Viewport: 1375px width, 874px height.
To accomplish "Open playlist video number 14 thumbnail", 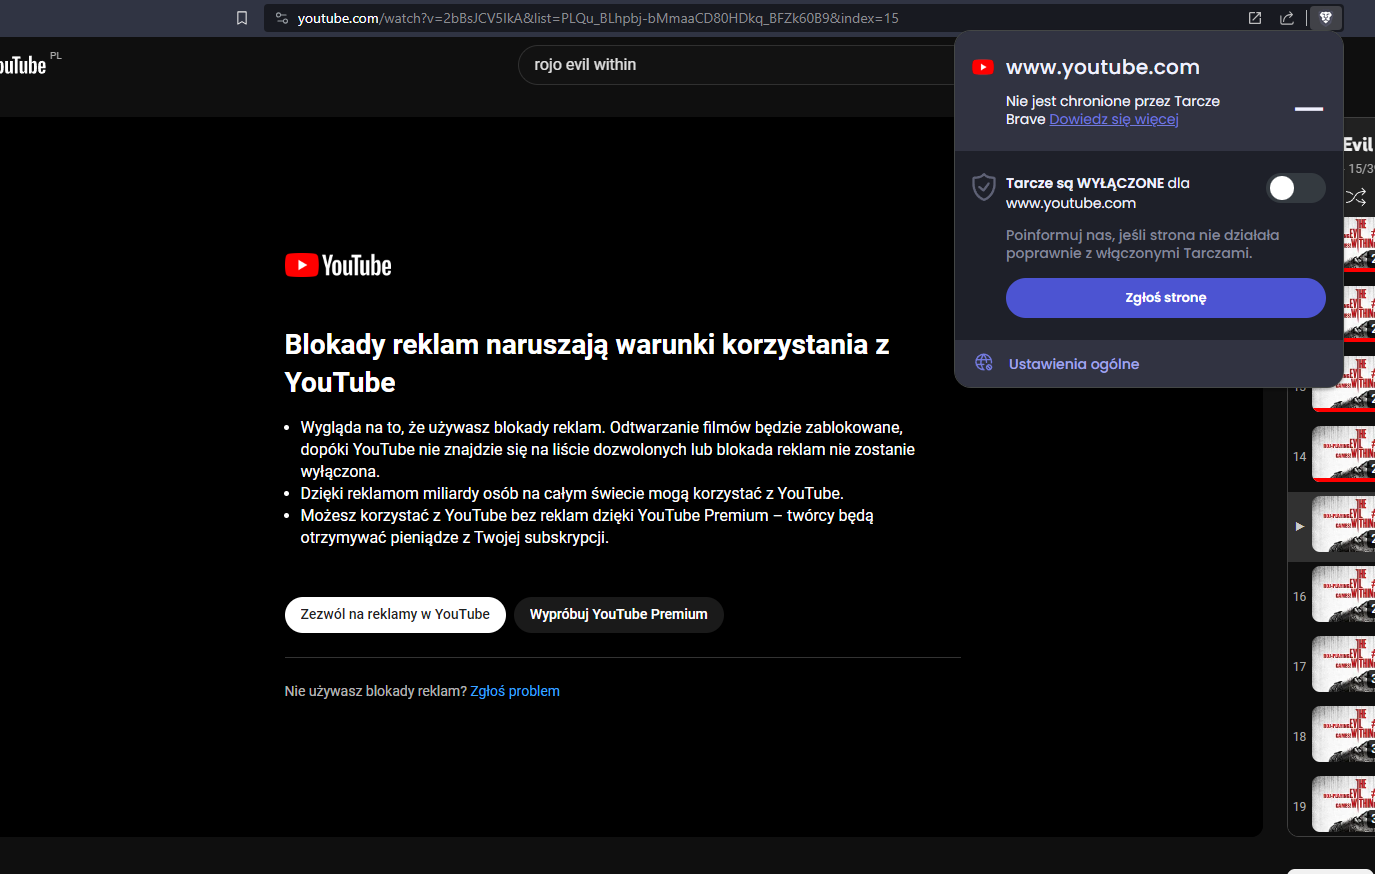I will [x=1343, y=456].
